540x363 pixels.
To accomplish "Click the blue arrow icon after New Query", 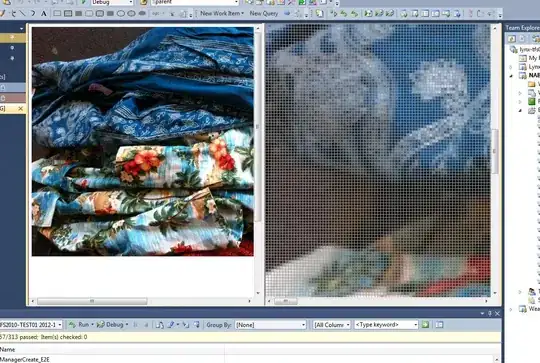I will pyautogui.click(x=287, y=13).
